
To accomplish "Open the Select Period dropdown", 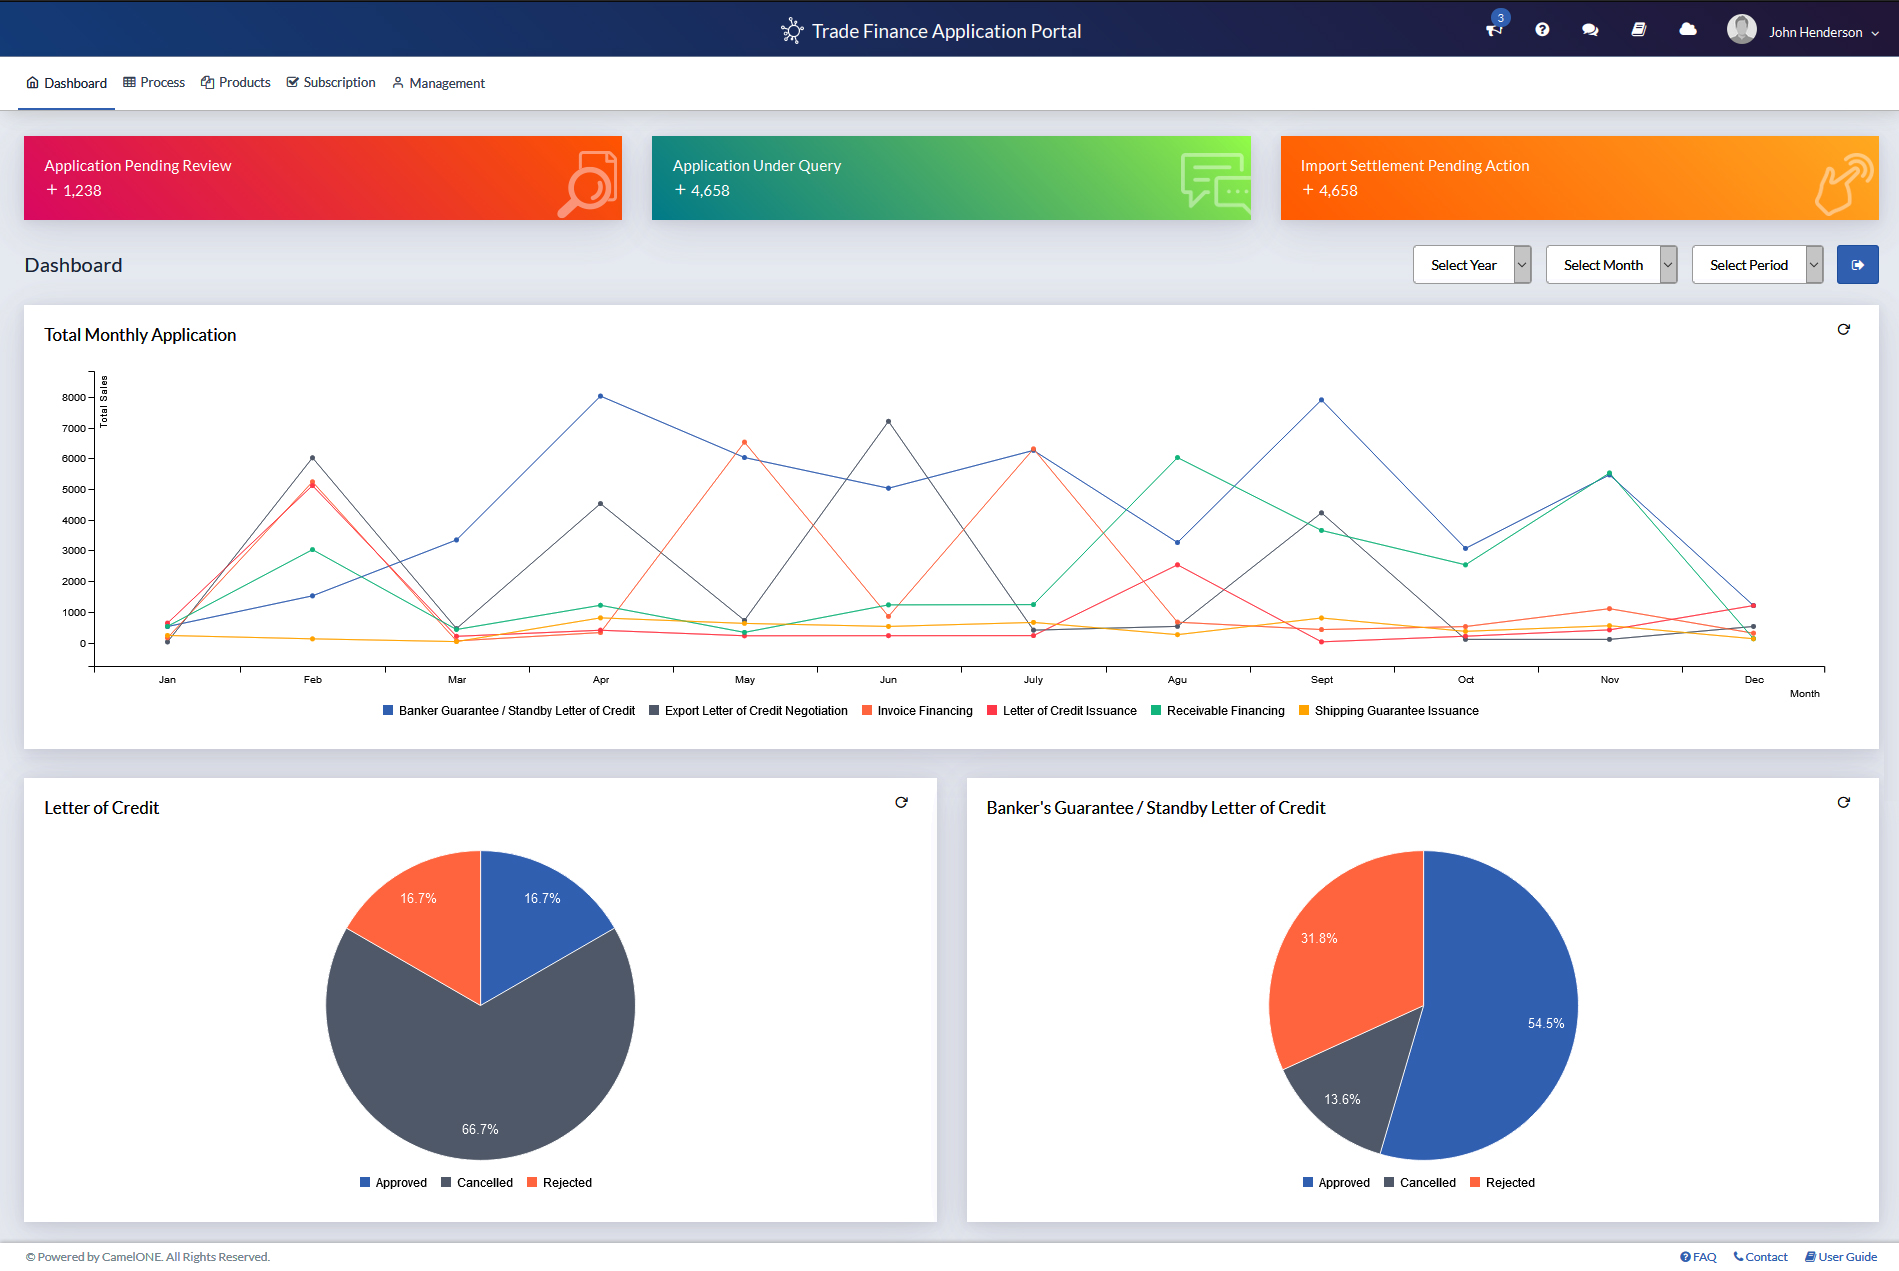I will pyautogui.click(x=1756, y=265).
